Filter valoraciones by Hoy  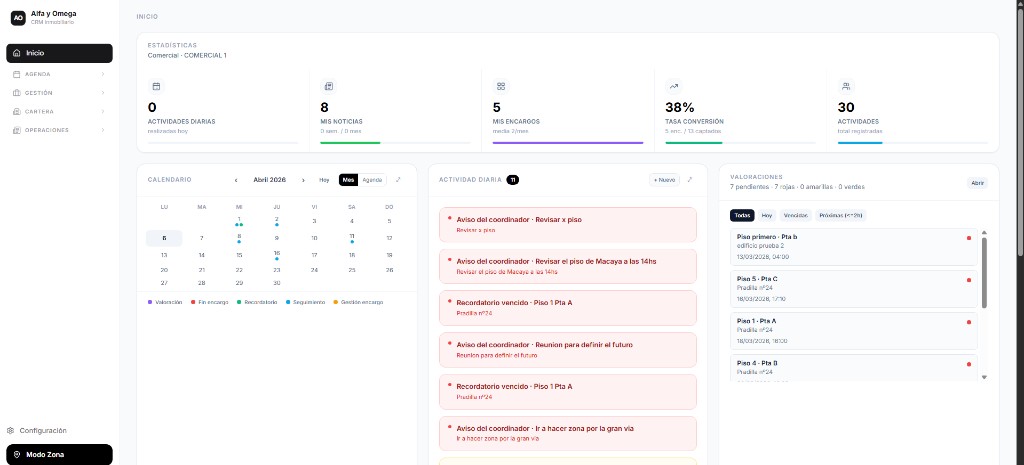click(x=767, y=216)
